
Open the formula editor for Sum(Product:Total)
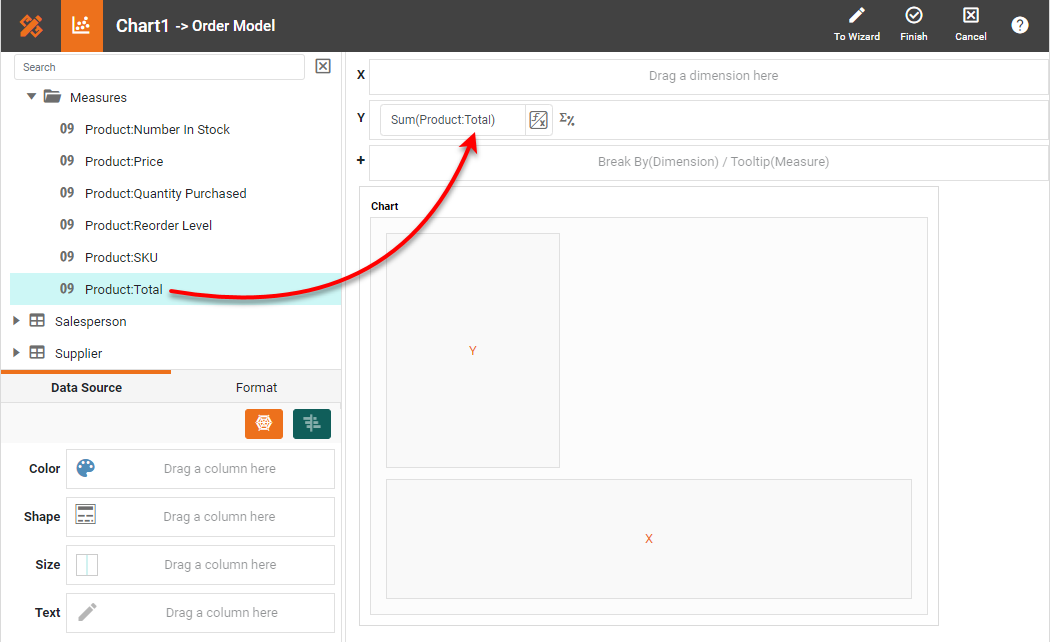click(538, 118)
